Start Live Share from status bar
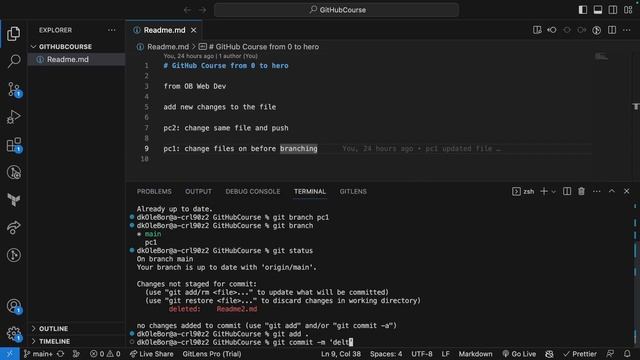 pos(151,354)
